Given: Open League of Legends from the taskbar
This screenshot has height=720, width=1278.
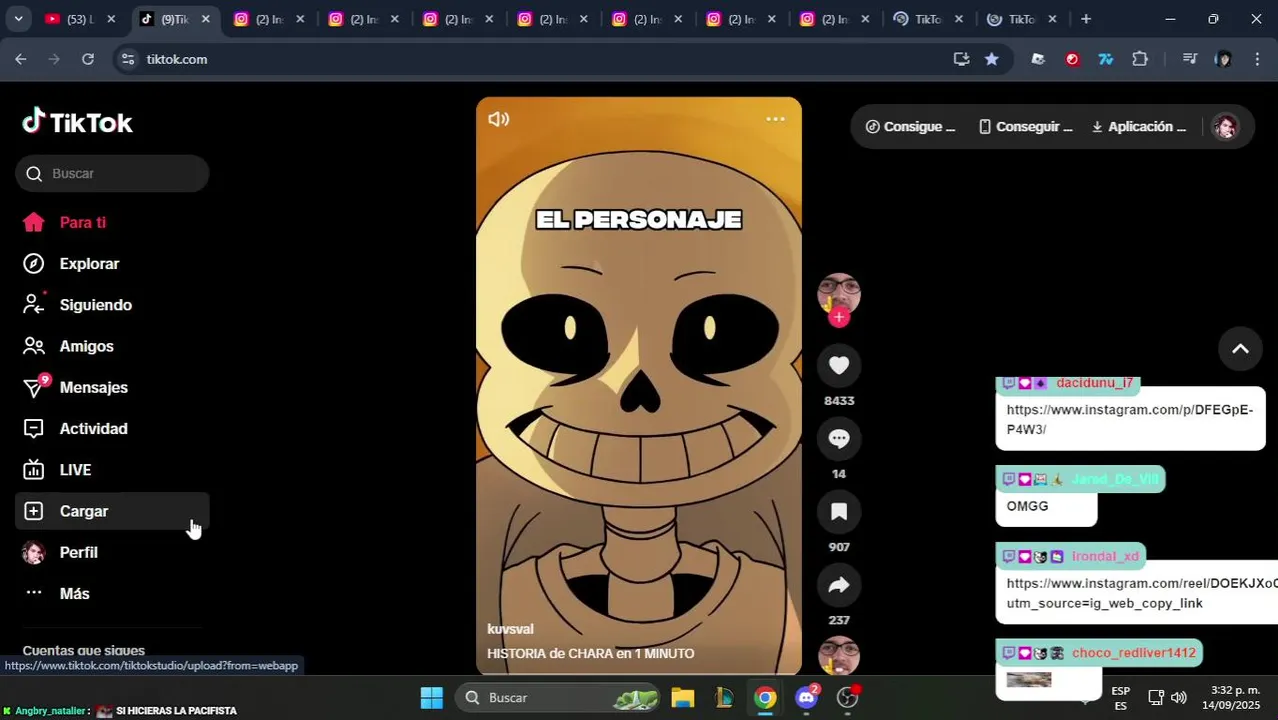Looking at the screenshot, I should click(724, 698).
